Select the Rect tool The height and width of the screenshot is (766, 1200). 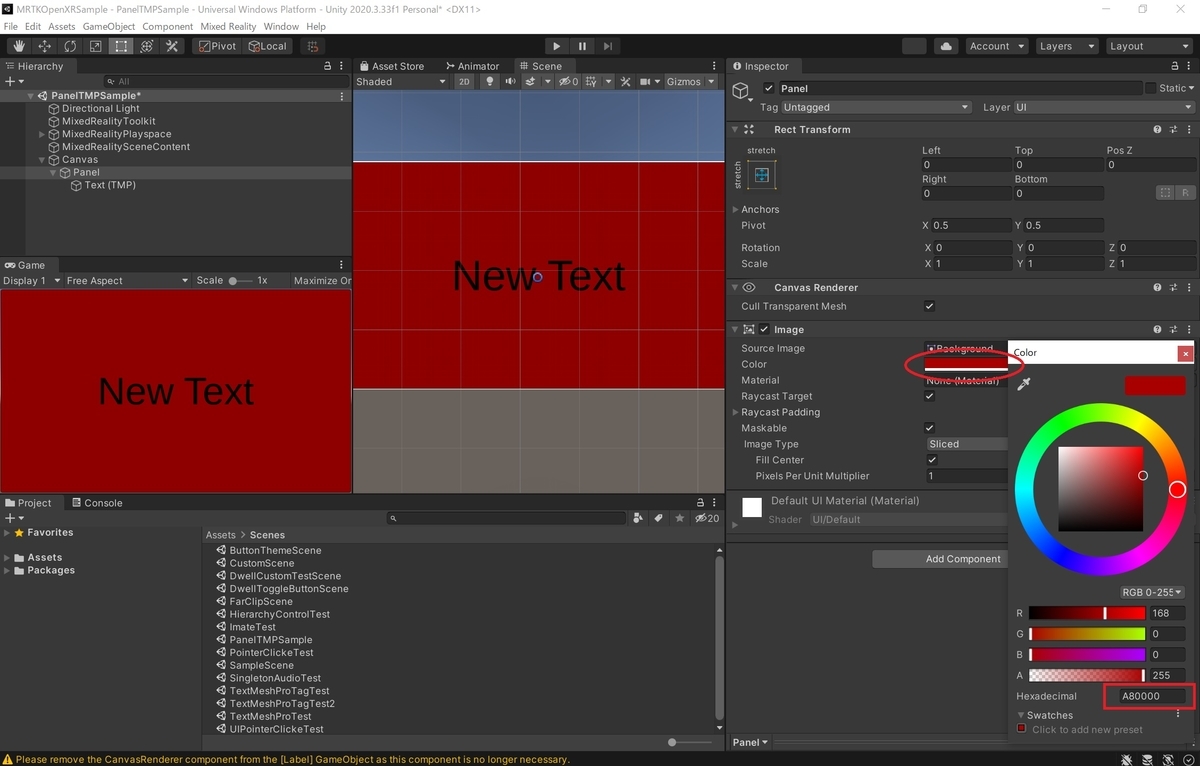[x=121, y=46]
